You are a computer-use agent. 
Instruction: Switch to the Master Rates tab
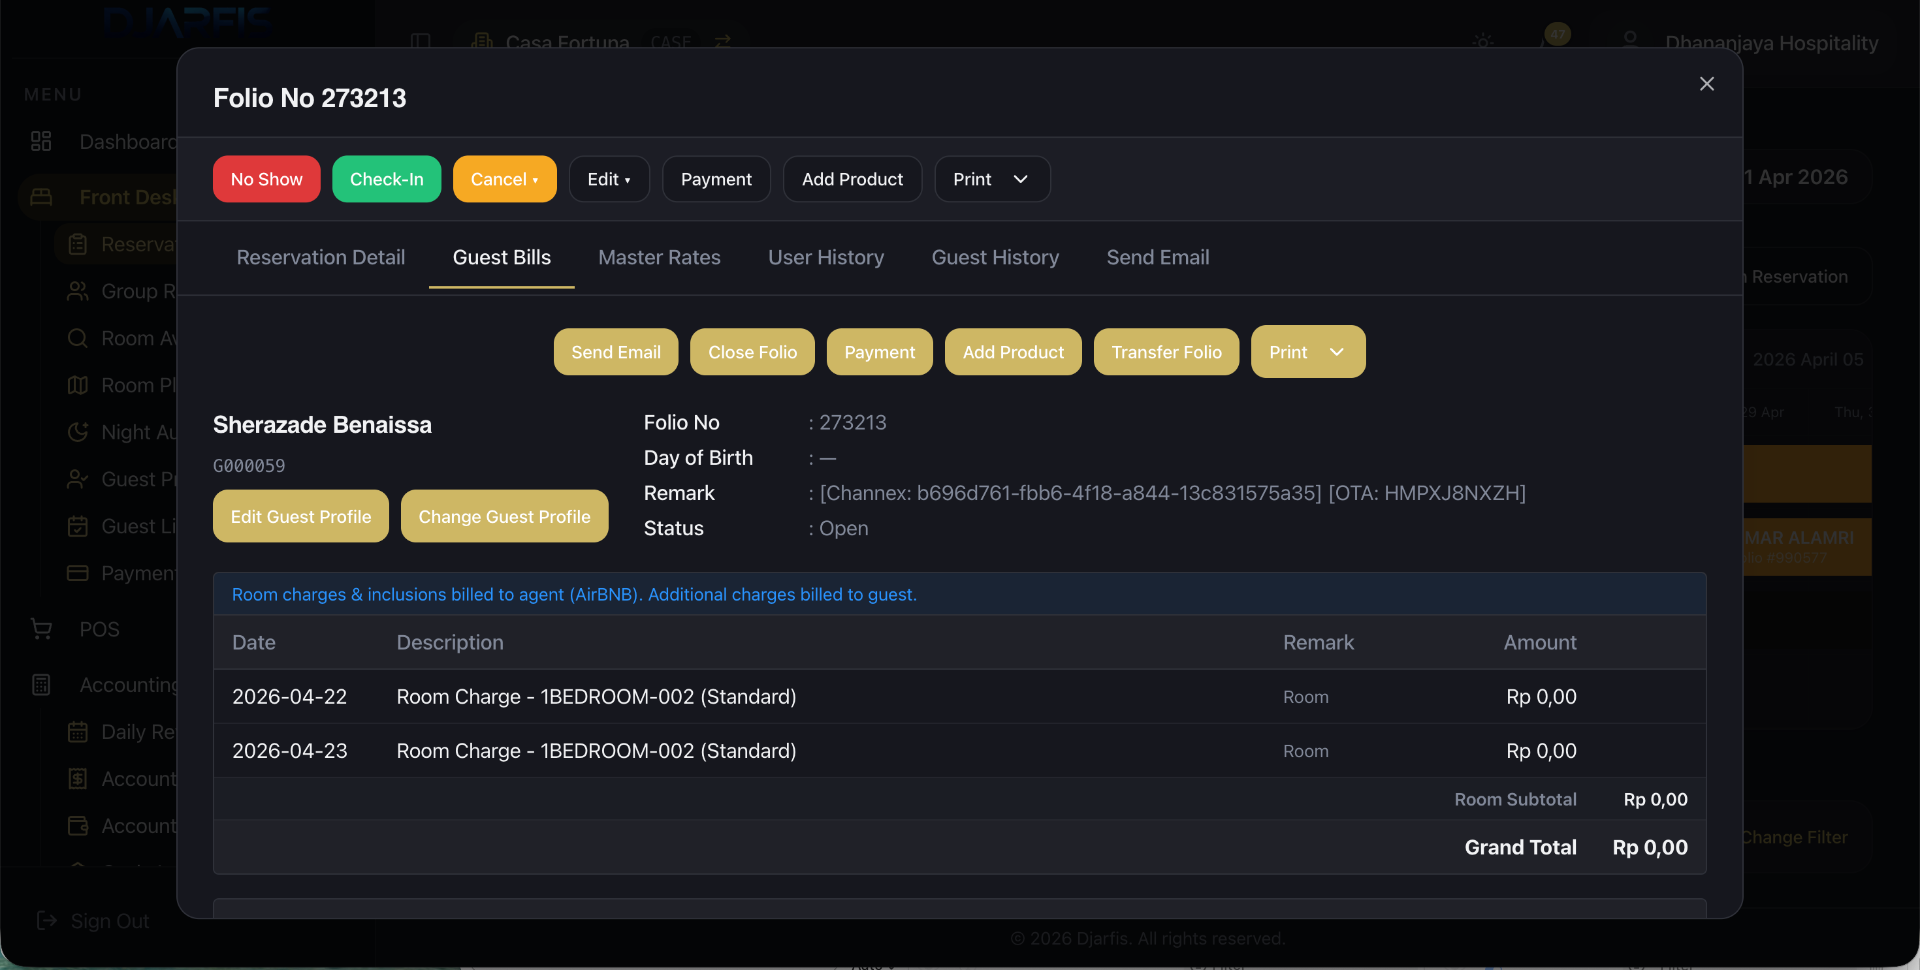tap(659, 257)
